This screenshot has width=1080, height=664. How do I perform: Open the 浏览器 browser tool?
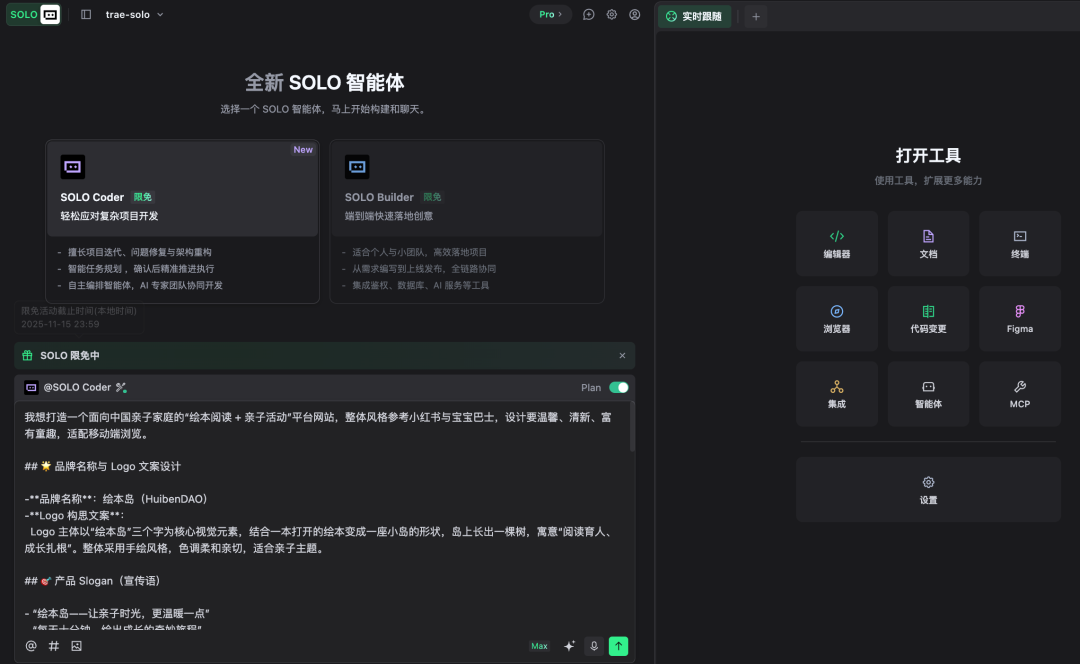[x=837, y=319]
